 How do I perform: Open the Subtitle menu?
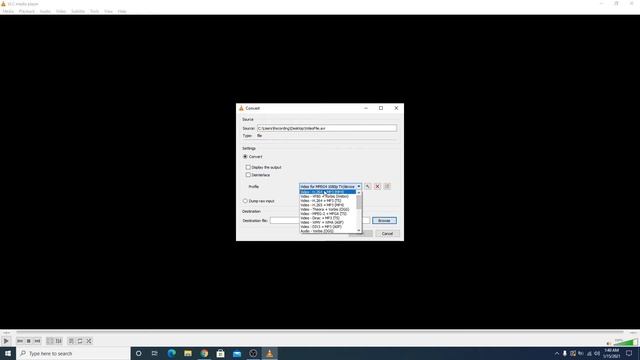click(78, 11)
